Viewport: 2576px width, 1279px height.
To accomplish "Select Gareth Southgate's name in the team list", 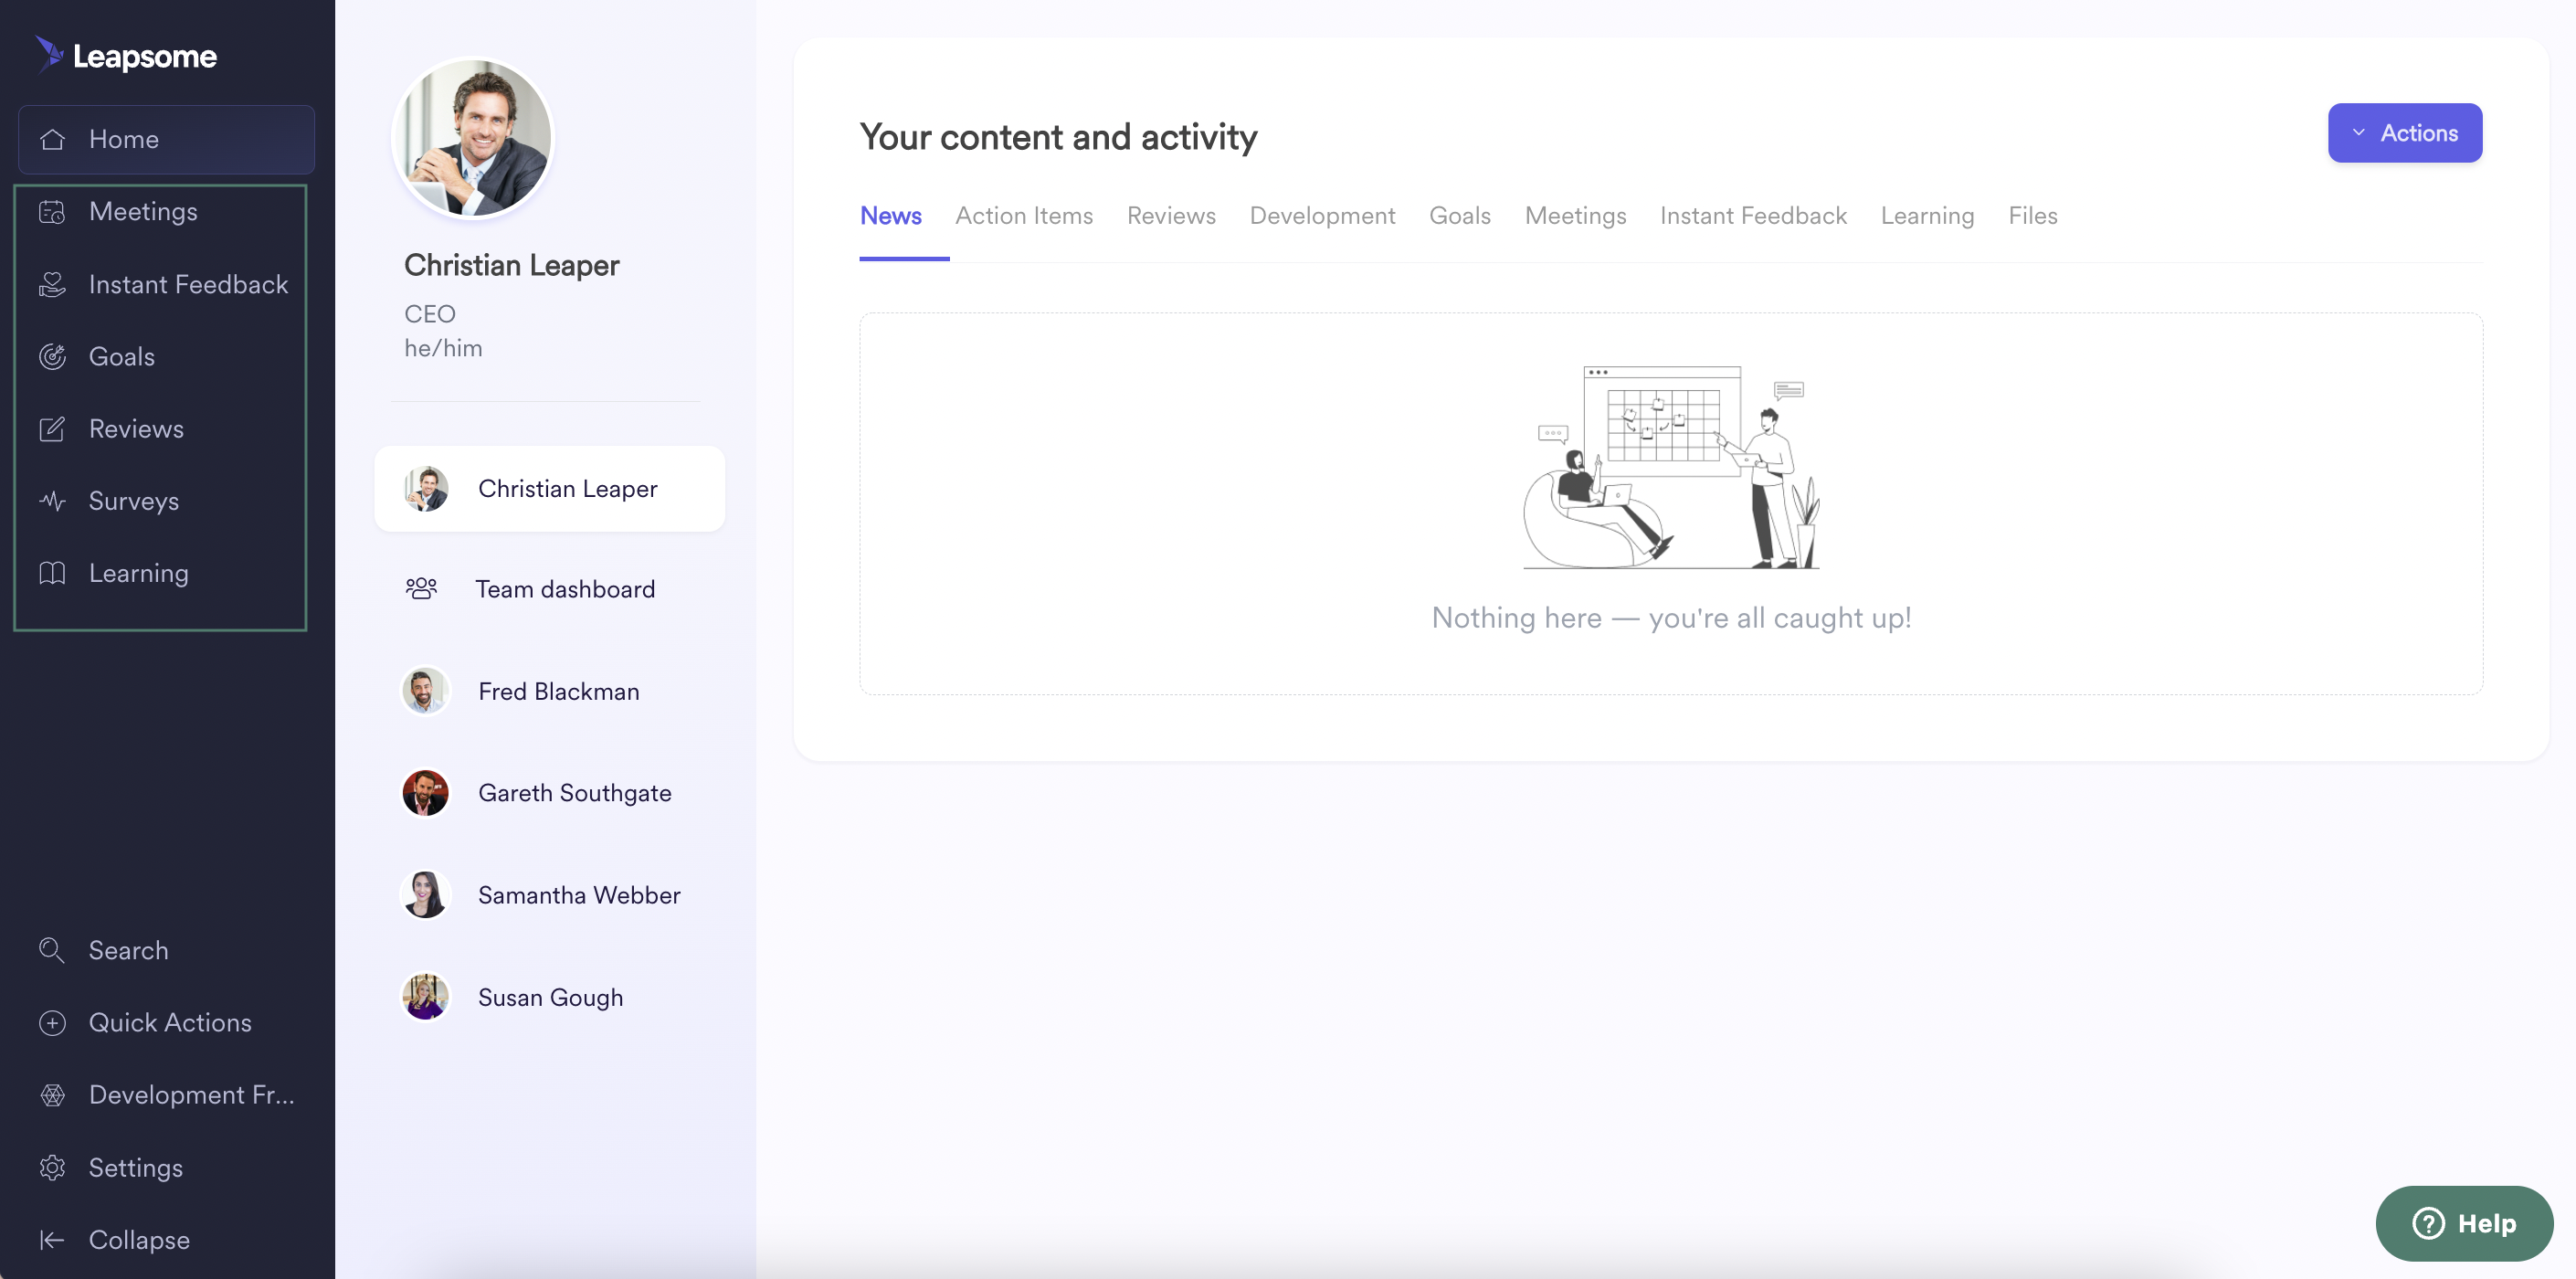I will [x=574, y=794].
